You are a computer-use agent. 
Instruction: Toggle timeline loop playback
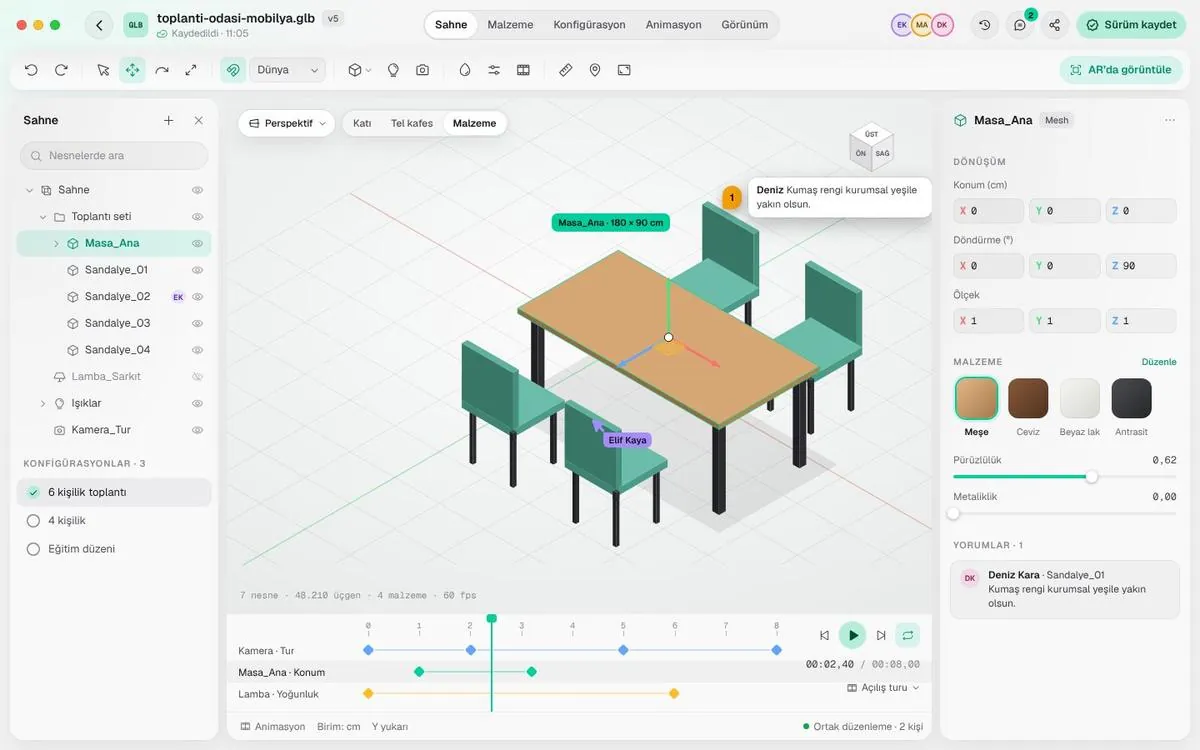pyautogui.click(x=908, y=635)
